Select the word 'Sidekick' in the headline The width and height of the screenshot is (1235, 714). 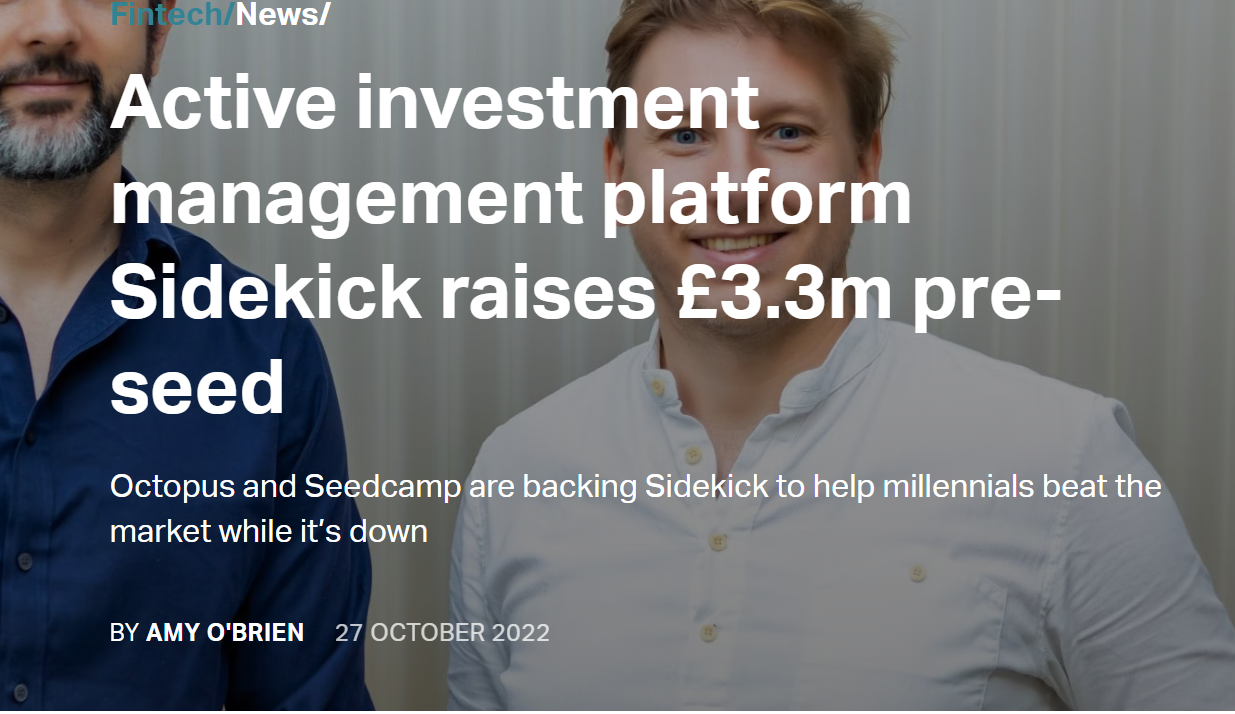pos(266,291)
